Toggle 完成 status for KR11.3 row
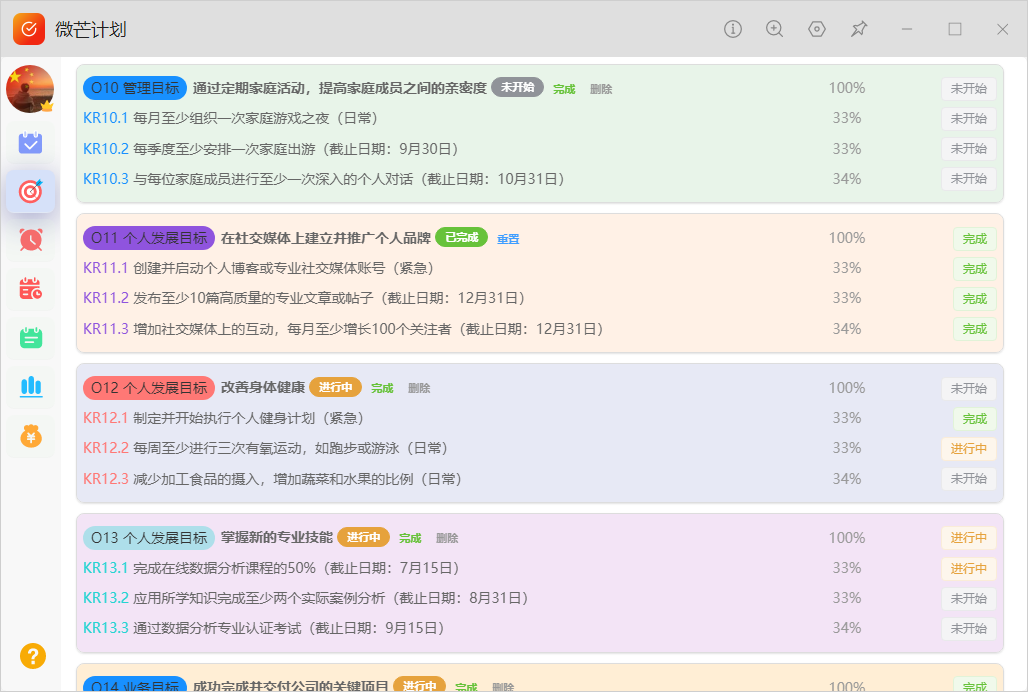This screenshot has height=692, width=1028. coord(974,329)
